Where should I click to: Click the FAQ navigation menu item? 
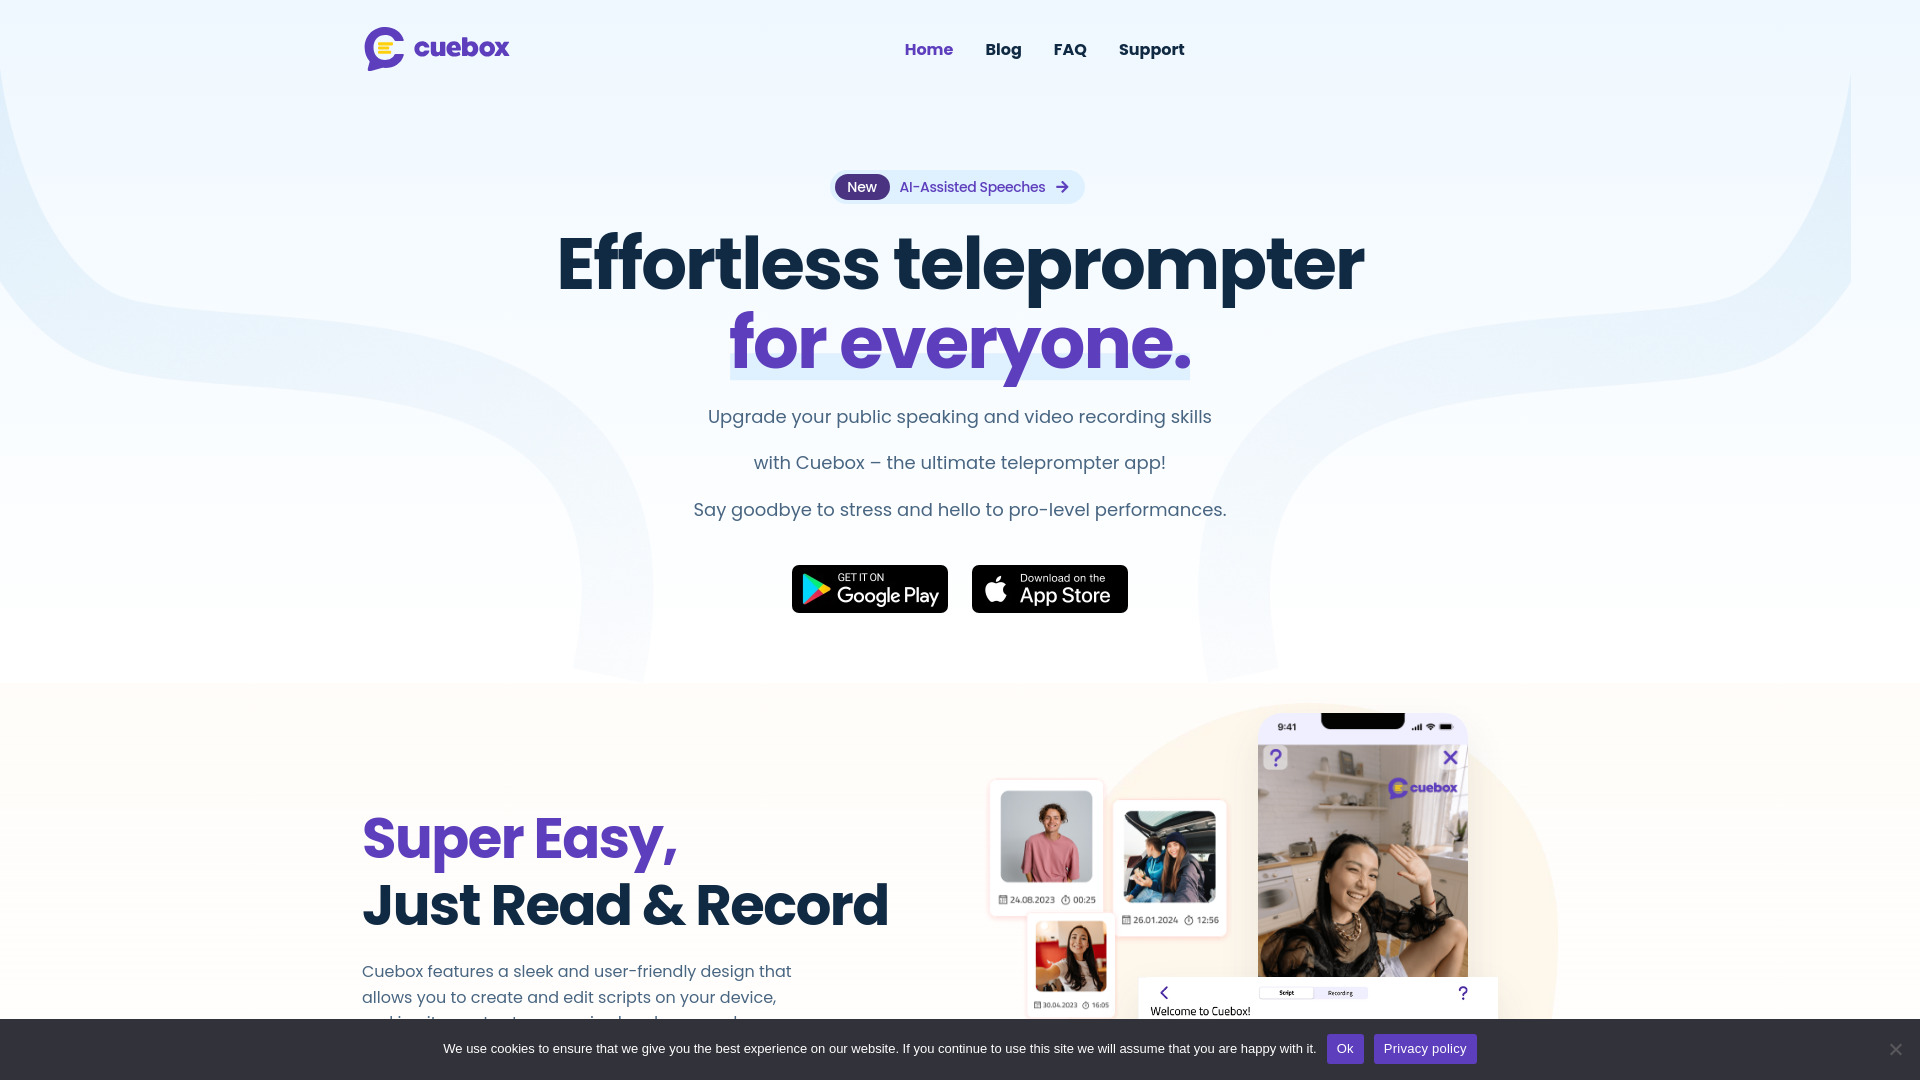point(1069,49)
